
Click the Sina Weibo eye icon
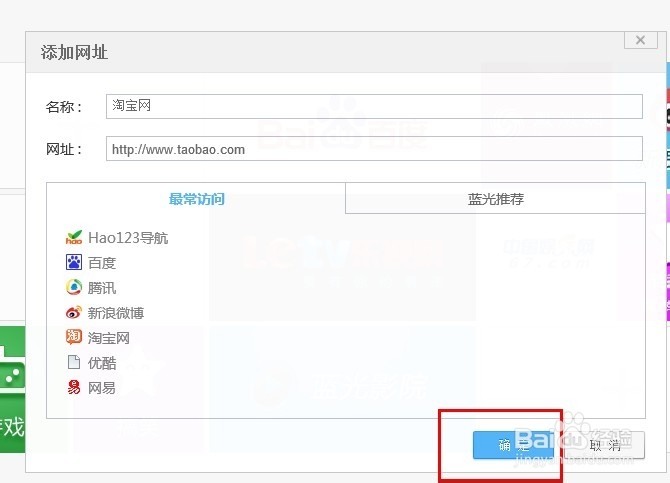73,312
